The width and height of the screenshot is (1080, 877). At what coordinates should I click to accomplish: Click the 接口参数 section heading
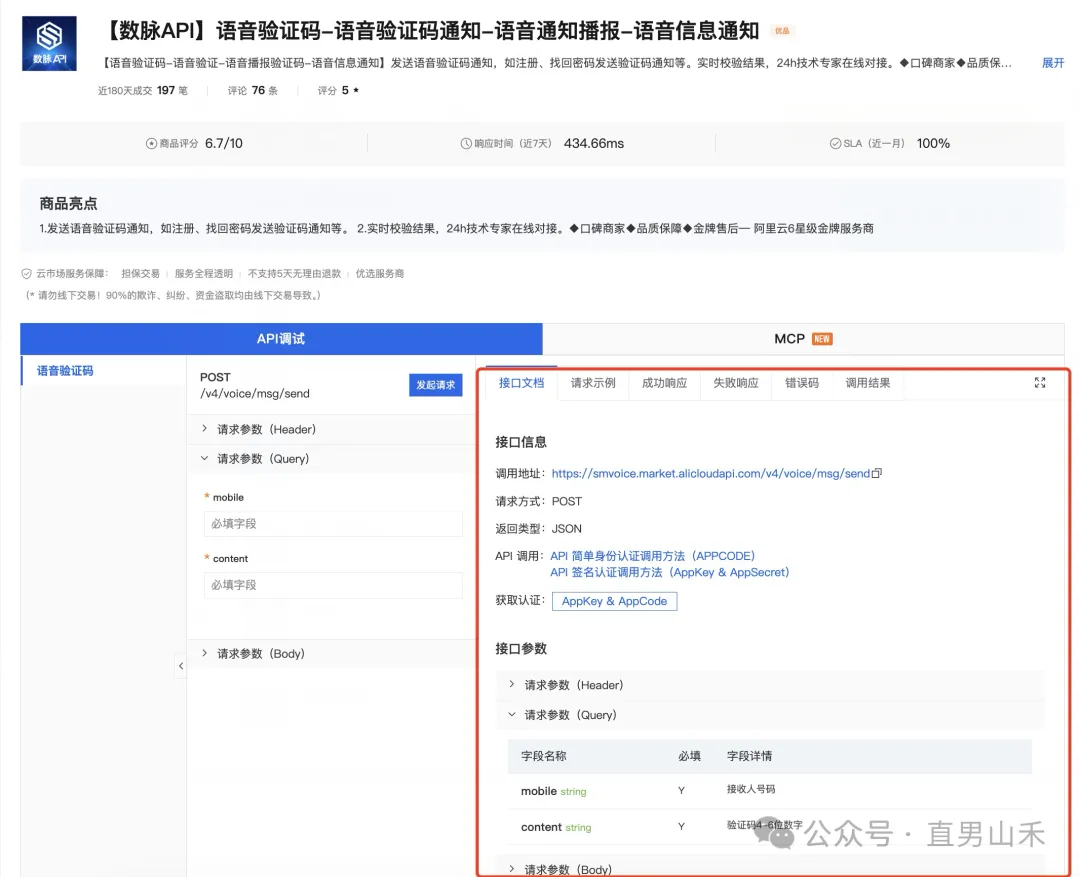click(x=521, y=648)
